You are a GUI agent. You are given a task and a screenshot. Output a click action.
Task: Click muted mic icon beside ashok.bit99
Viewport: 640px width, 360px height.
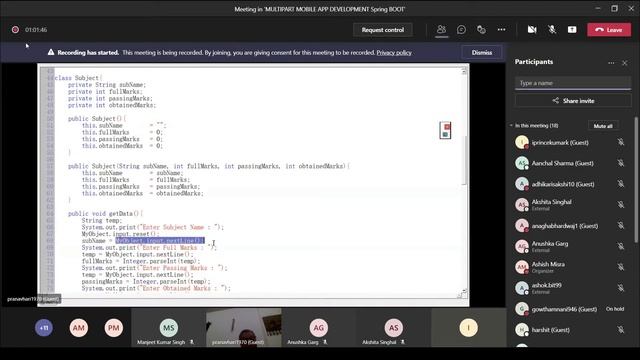tap(620, 288)
